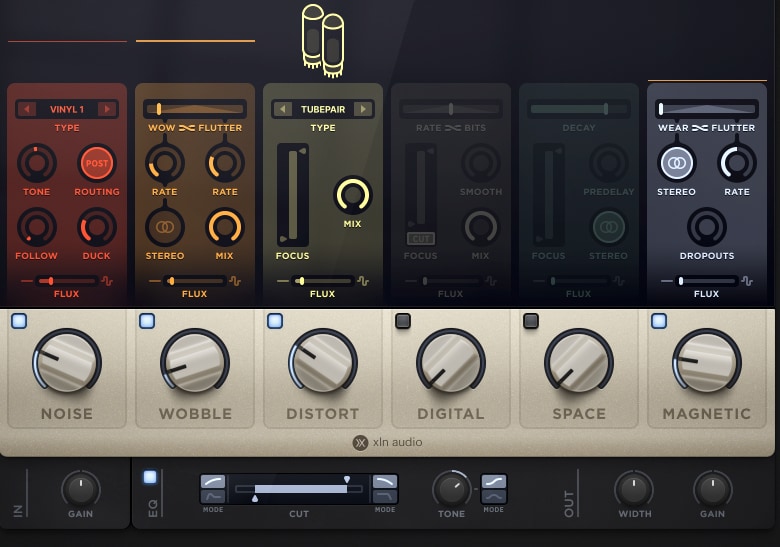The image size is (780, 547).
Task: Click the EQ Tone knob
Action: click(451, 489)
